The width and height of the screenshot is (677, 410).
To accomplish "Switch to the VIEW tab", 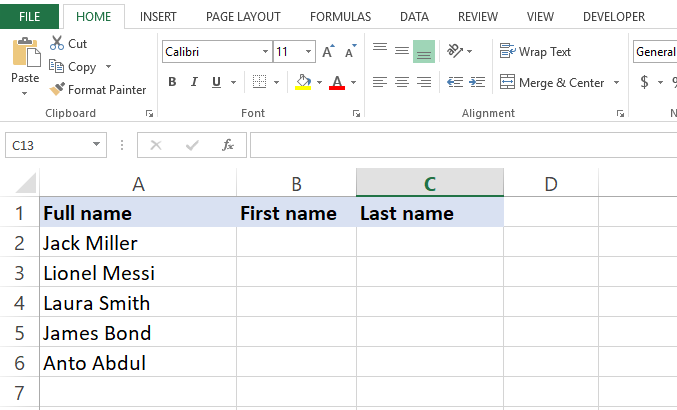I will pos(540,16).
